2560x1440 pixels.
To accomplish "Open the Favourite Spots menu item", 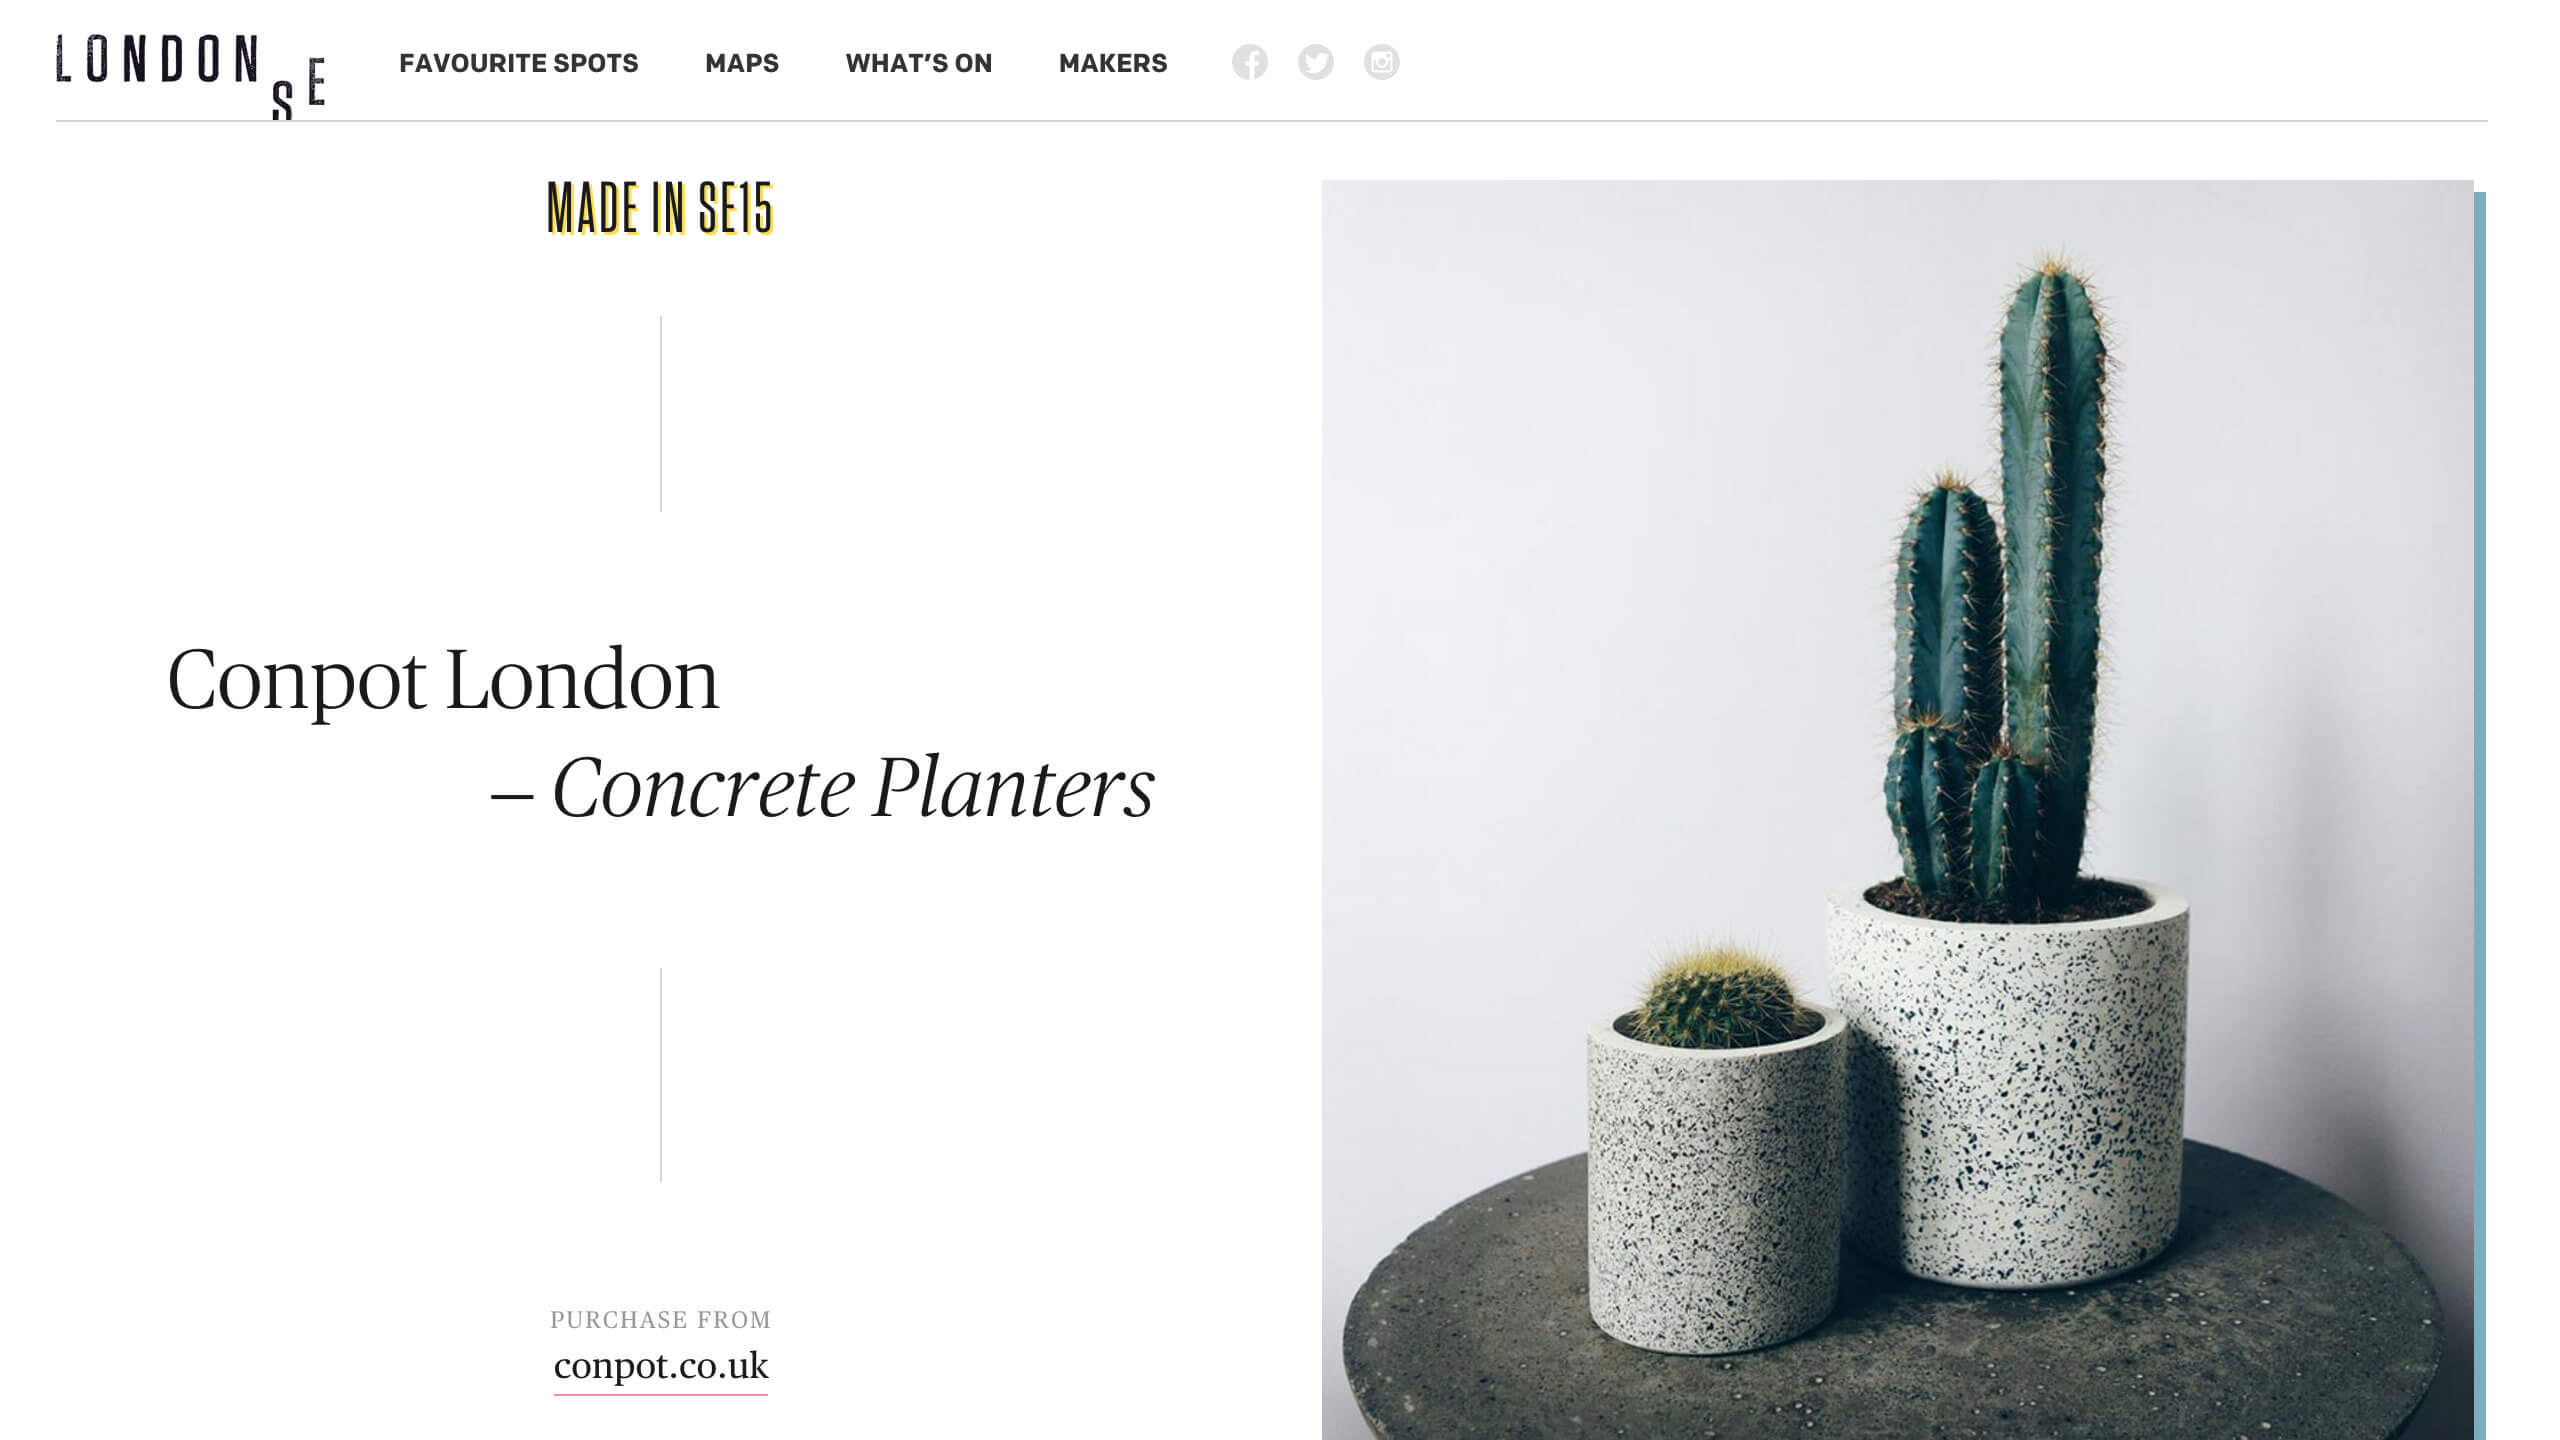I will 518,63.
